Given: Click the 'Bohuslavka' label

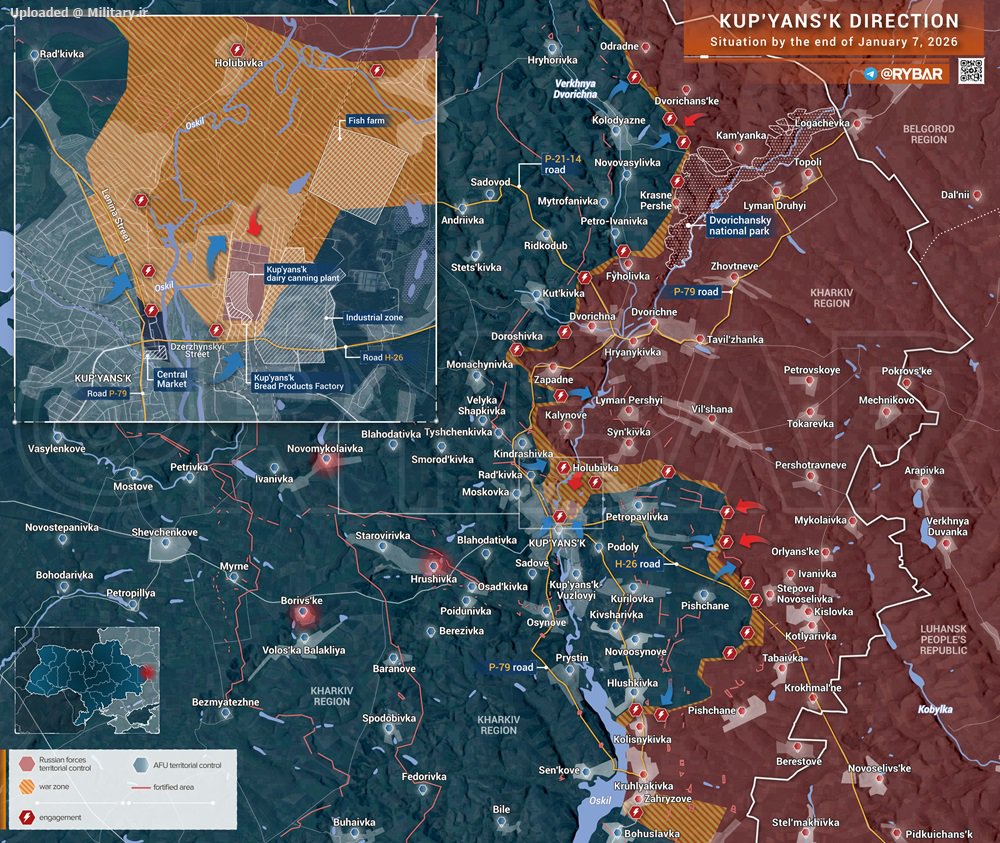Looking at the screenshot, I should point(652,833).
